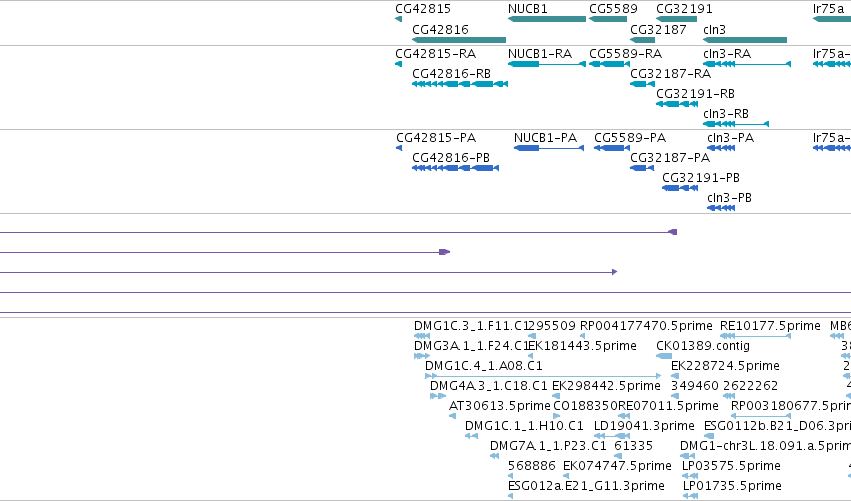Click the EK181443.5prime EST label

(583, 346)
